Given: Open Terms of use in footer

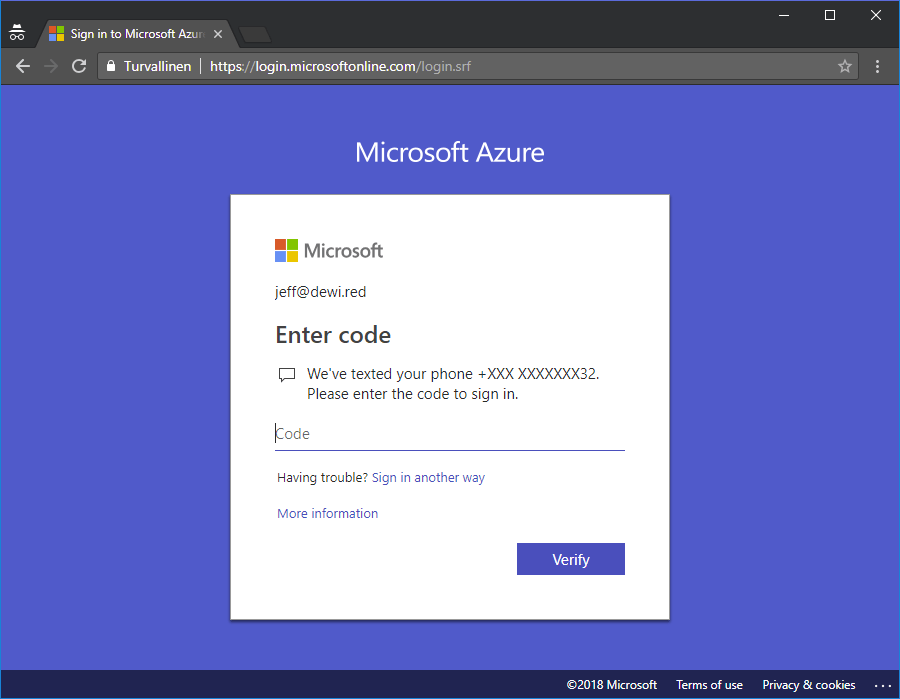Looking at the screenshot, I should pyautogui.click(x=709, y=685).
